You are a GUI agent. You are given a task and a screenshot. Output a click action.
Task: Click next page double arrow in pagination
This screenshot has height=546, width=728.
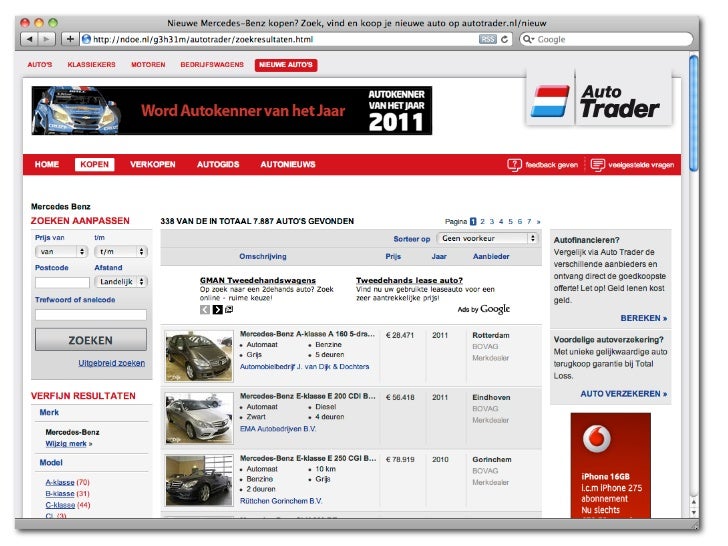pyautogui.click(x=539, y=222)
